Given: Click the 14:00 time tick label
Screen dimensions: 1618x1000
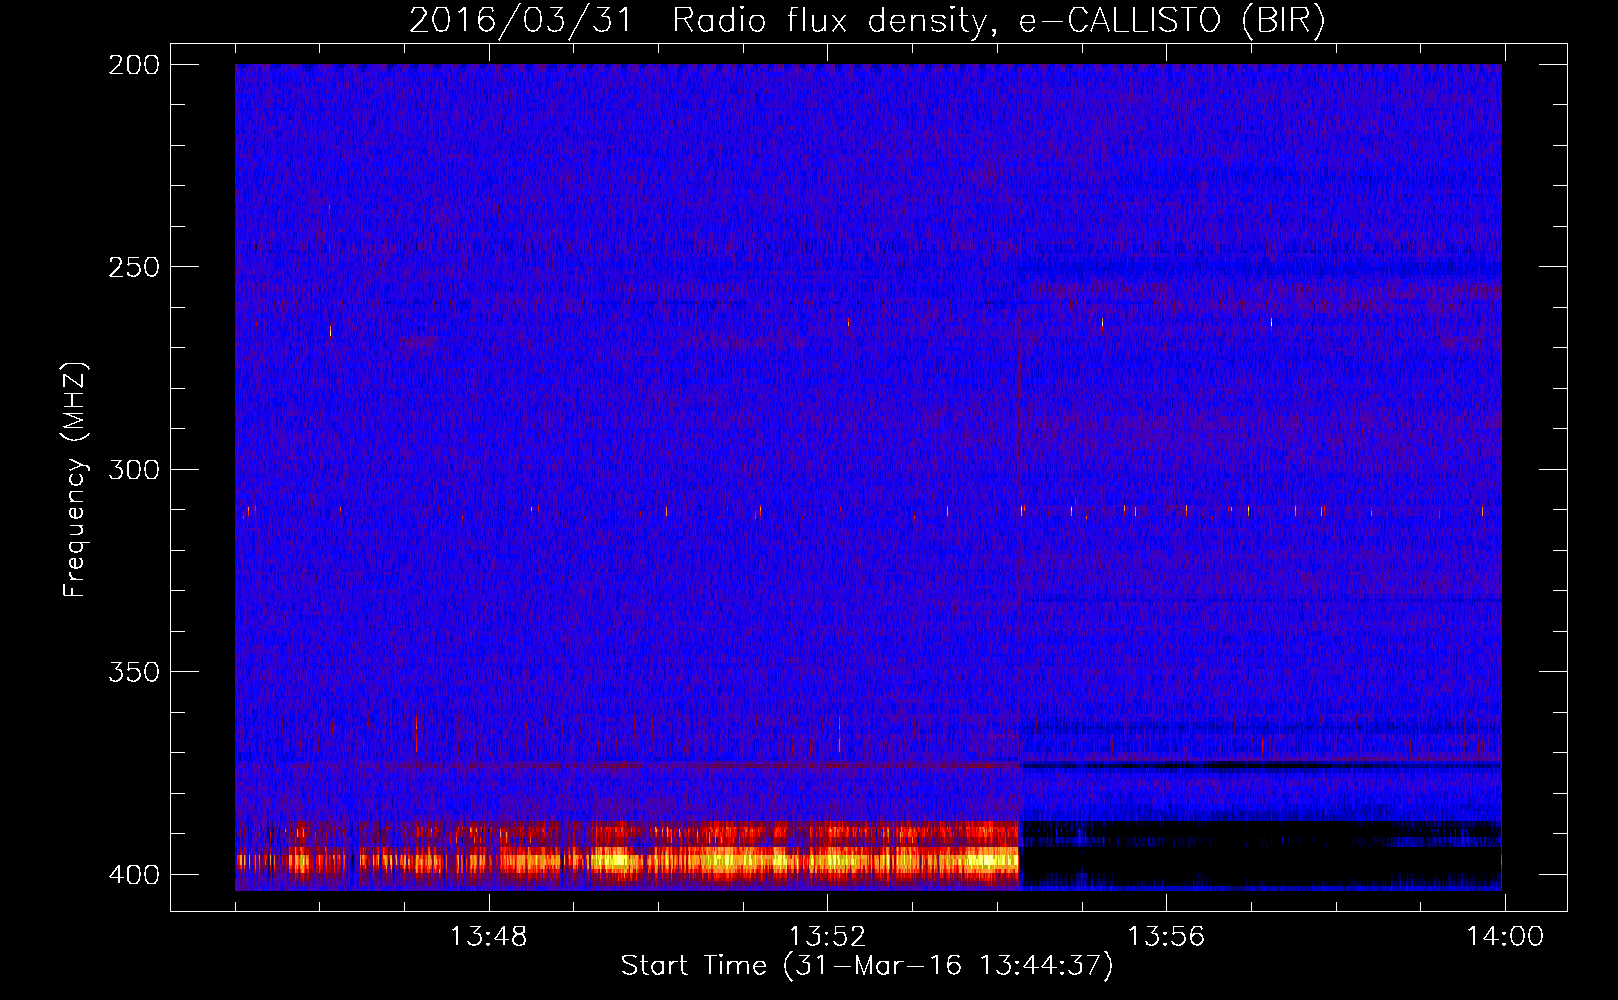Looking at the screenshot, I should (x=1505, y=937).
